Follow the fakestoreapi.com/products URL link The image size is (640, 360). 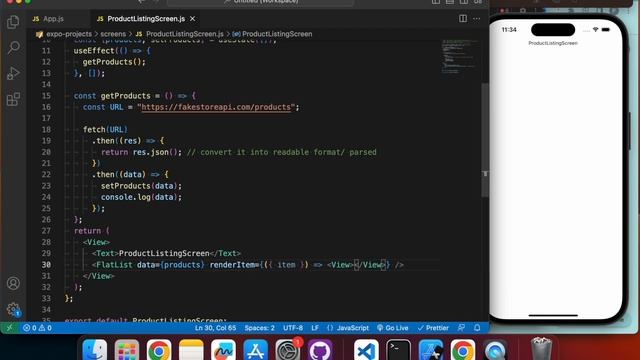coord(216,107)
